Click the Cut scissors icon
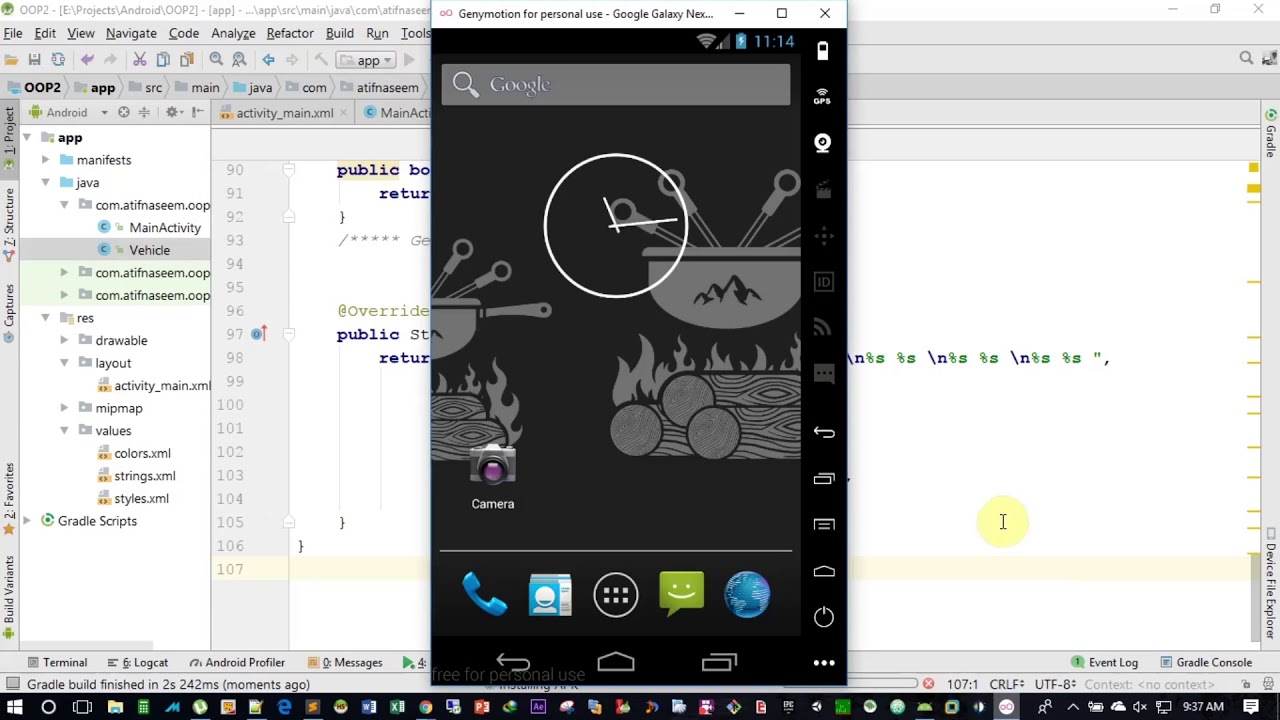This screenshot has height=720, width=1280. [140, 60]
